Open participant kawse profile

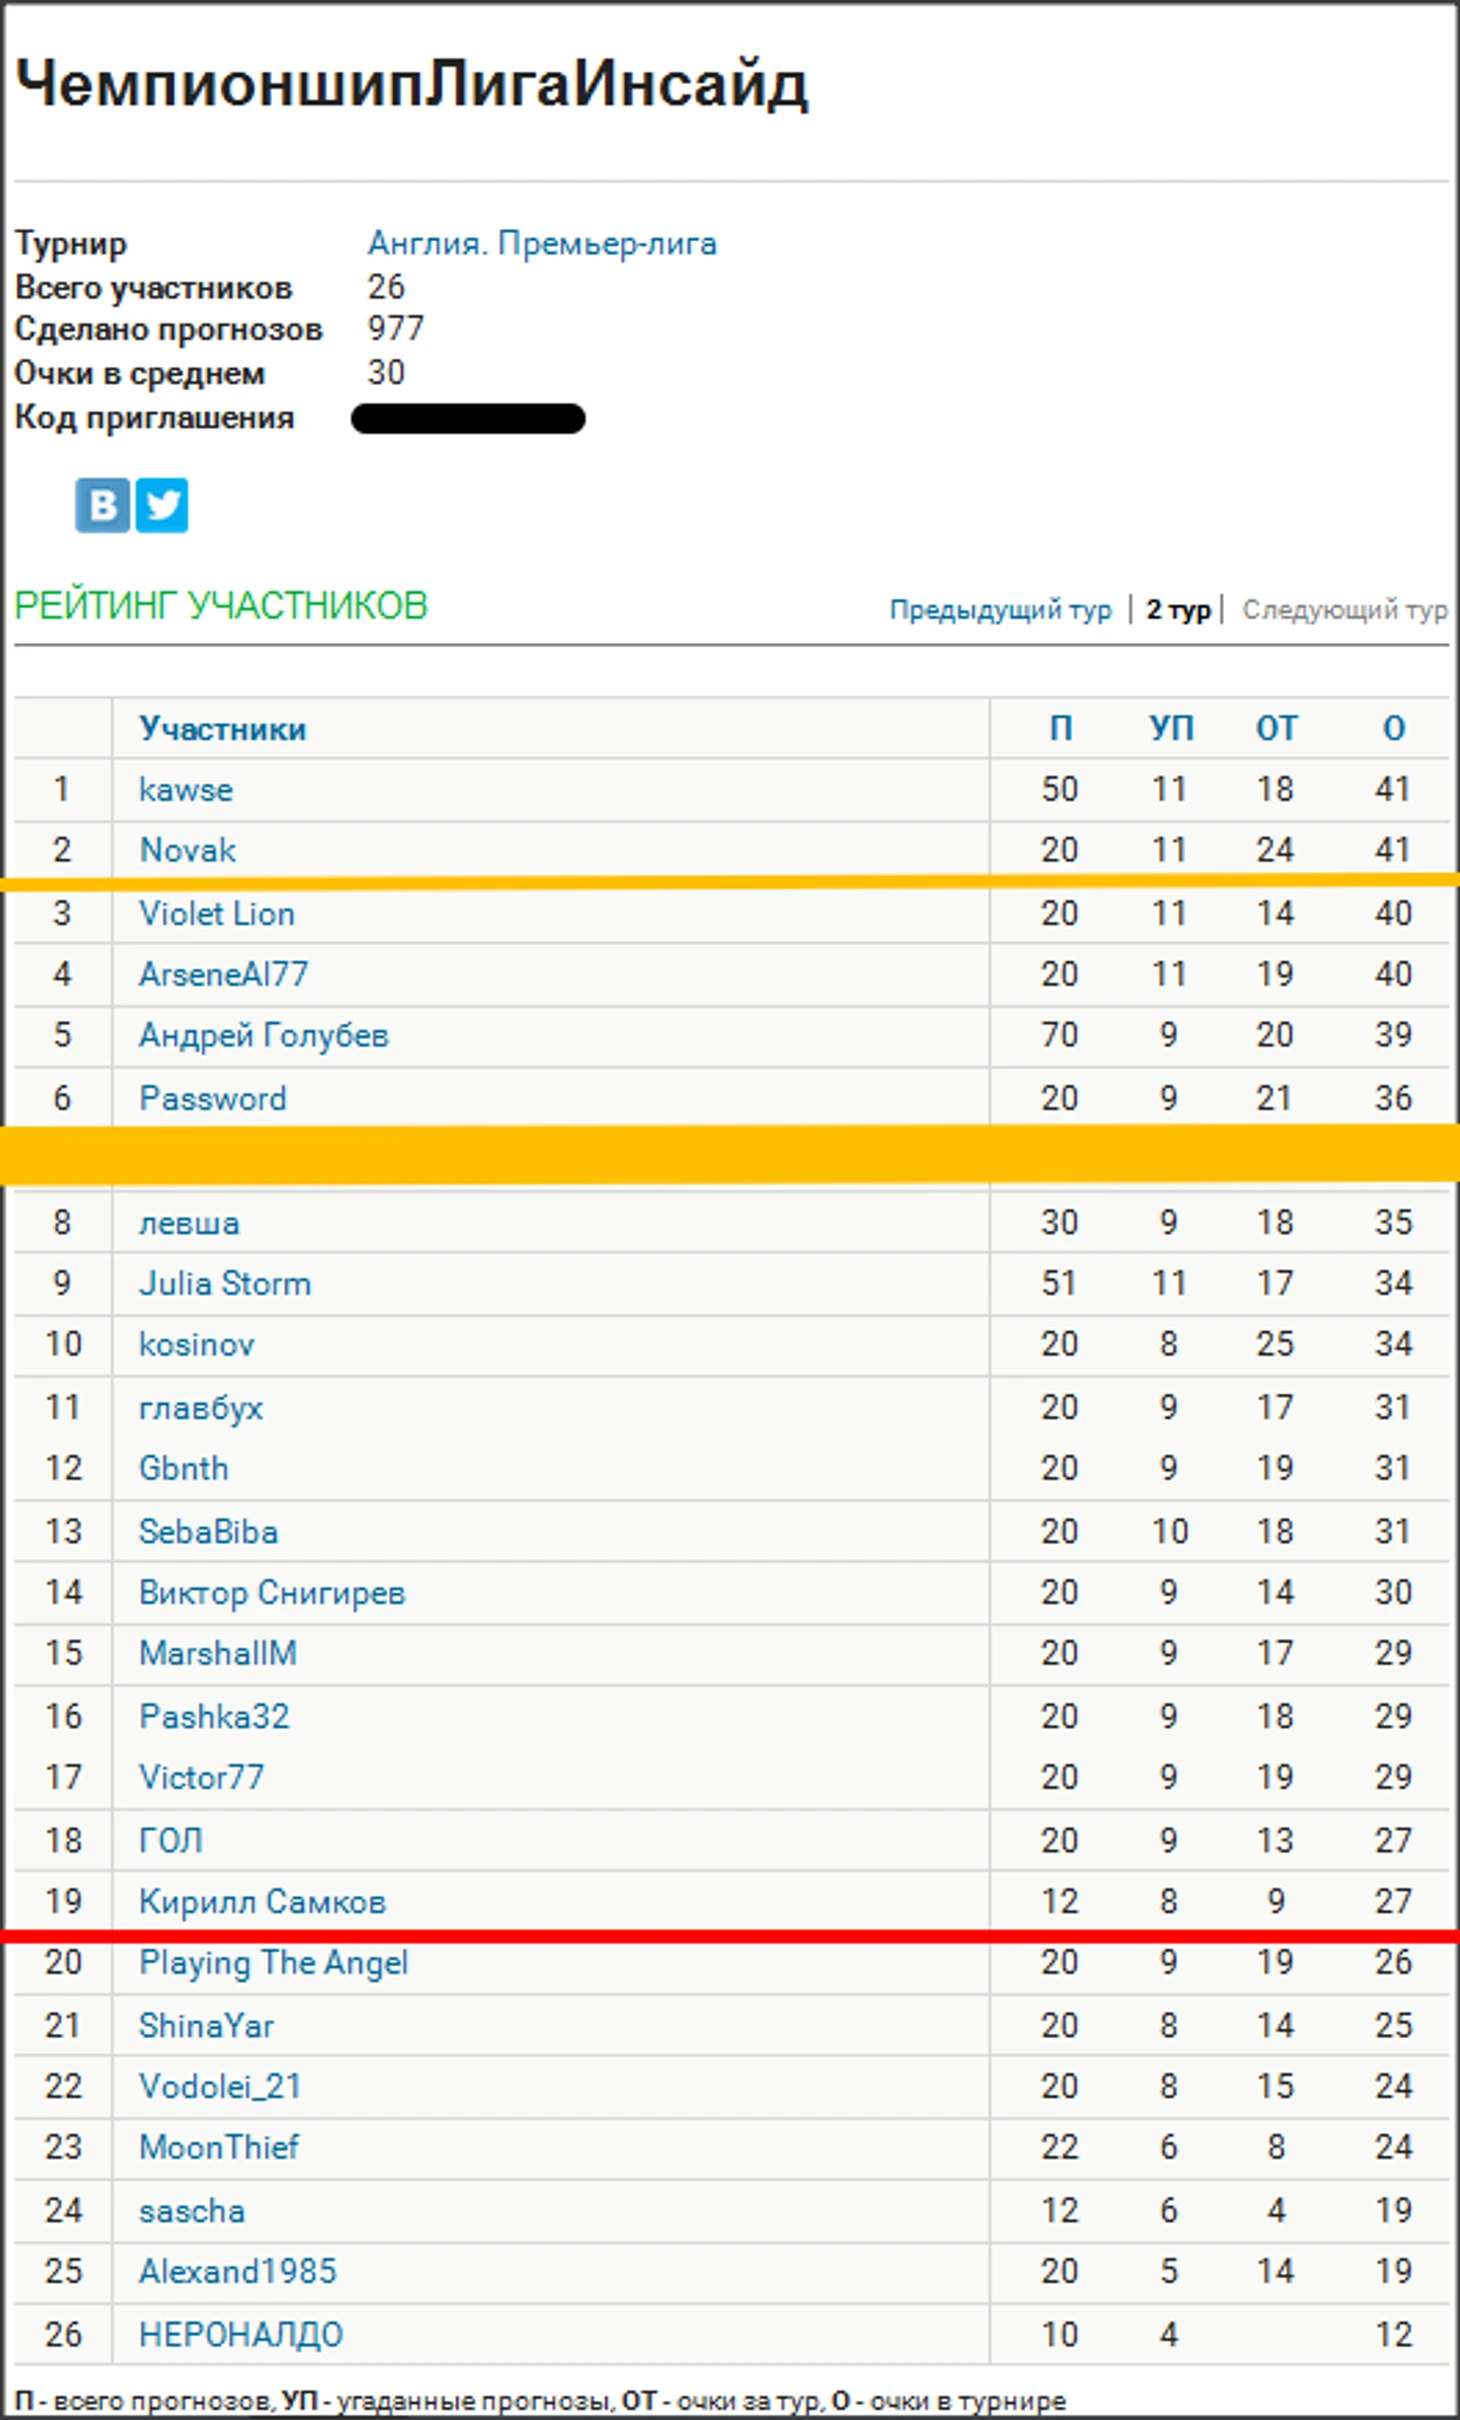185,789
